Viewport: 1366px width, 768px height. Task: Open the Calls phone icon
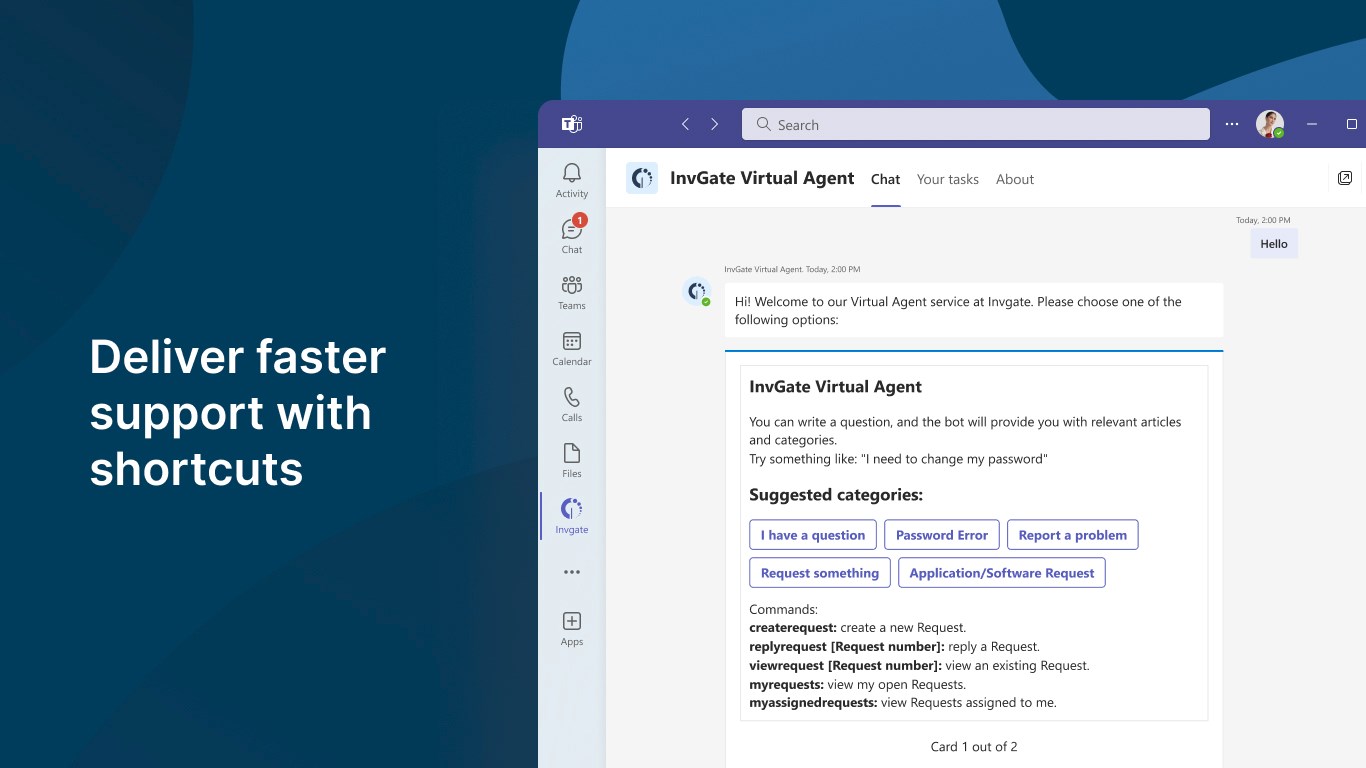572,397
